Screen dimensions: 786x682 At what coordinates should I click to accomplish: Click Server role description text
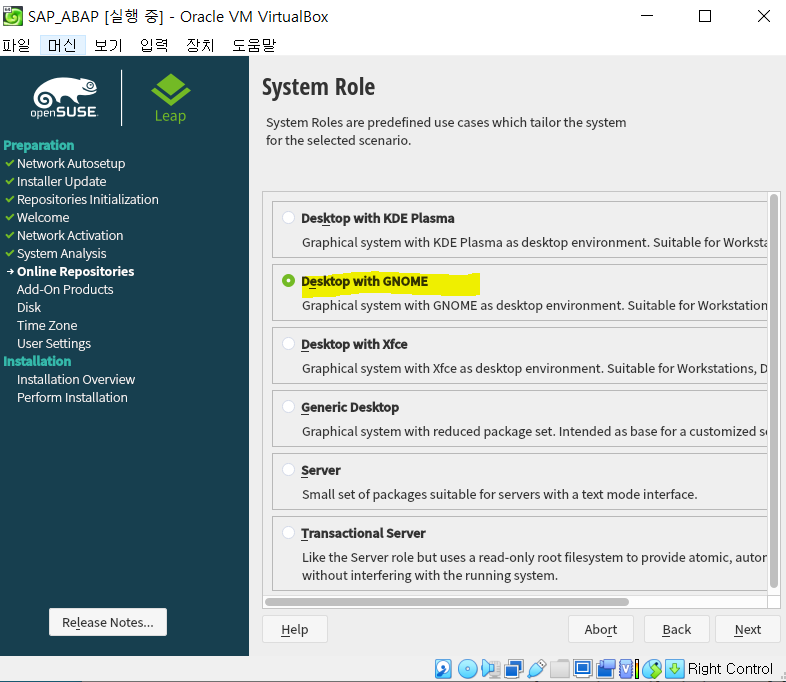[499, 495]
